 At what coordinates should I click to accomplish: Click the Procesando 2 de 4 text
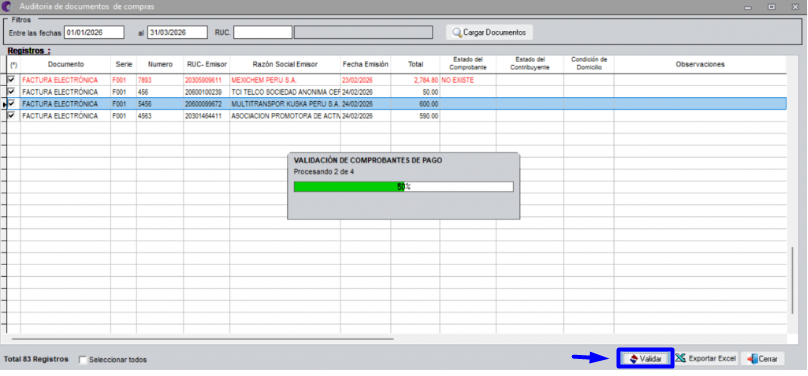pyautogui.click(x=324, y=172)
